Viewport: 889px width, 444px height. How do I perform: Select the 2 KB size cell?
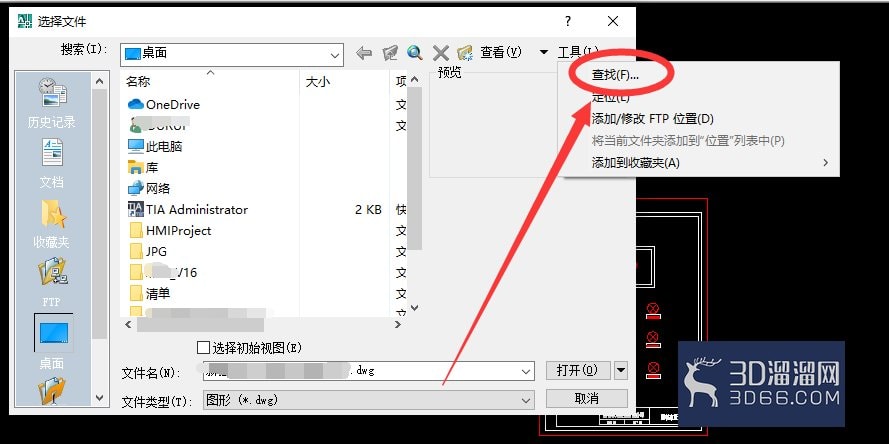point(368,209)
